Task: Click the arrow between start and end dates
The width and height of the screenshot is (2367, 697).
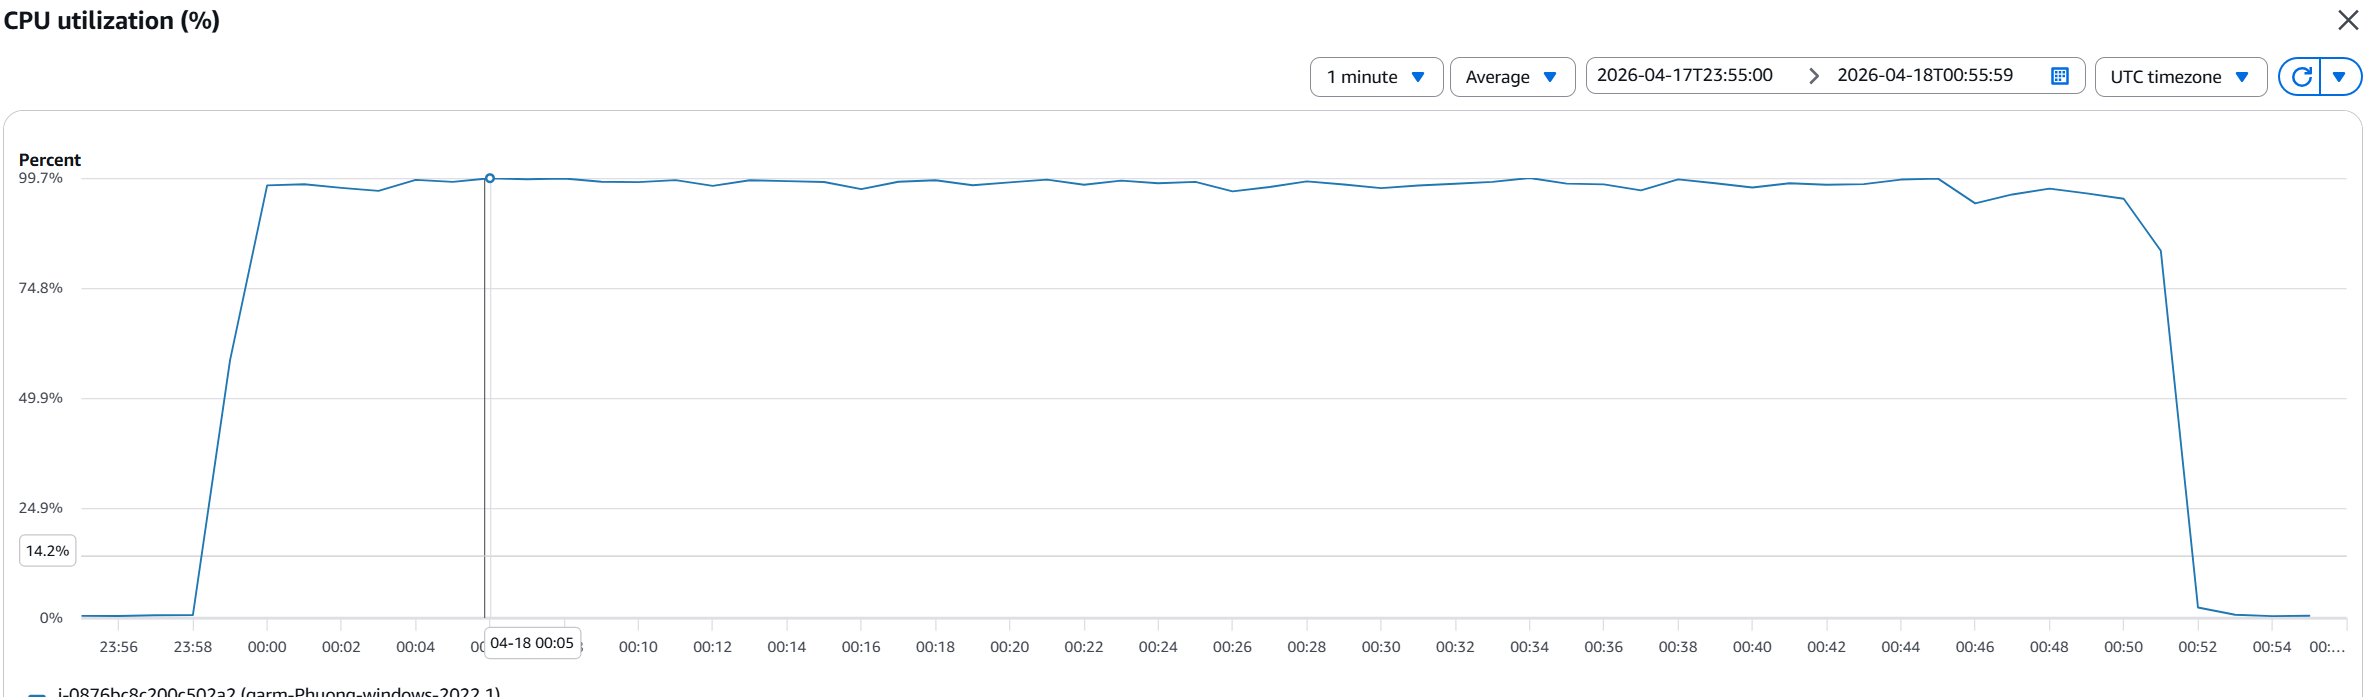Action: coord(1813,76)
